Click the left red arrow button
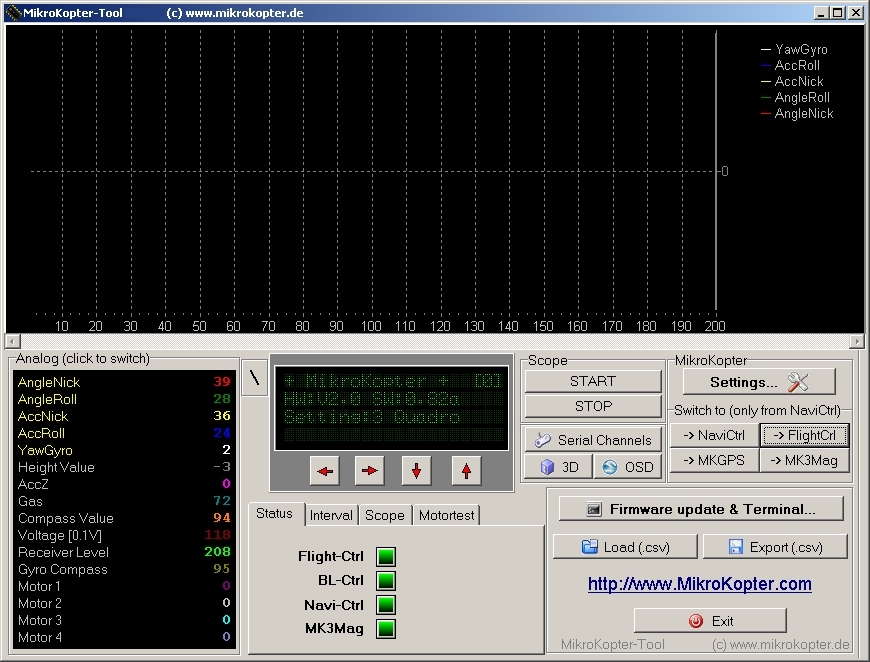This screenshot has height=662, width=870. click(x=326, y=469)
